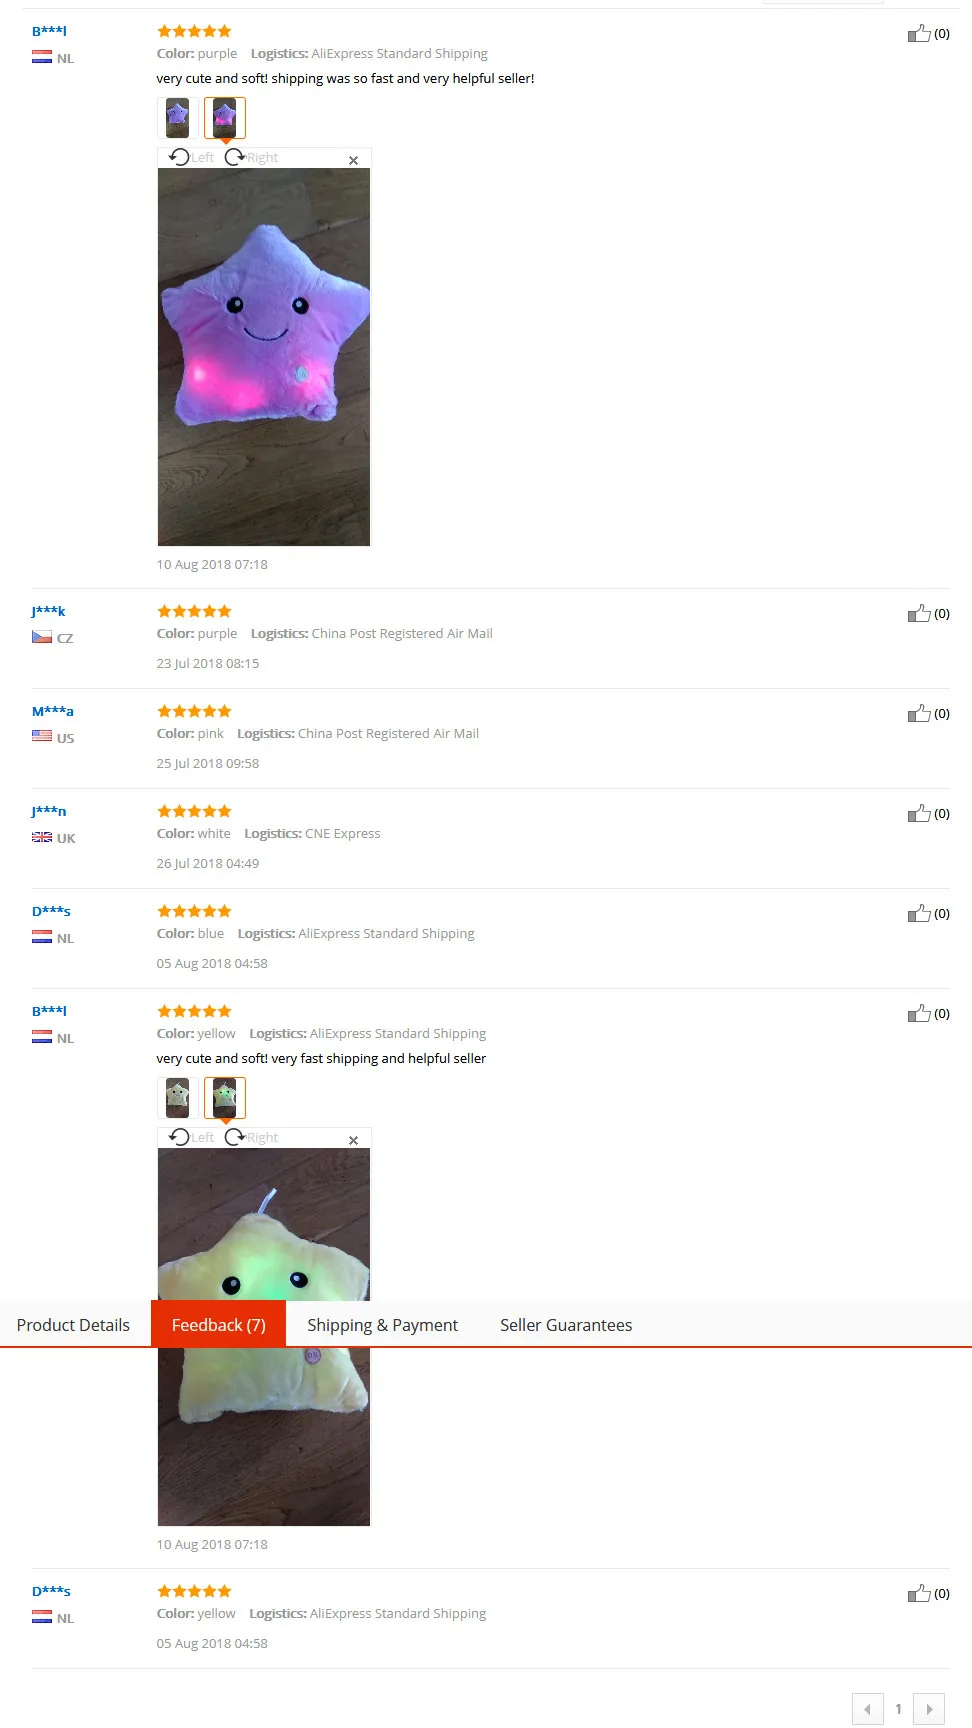Close the enlarged yellow star photo
The height and width of the screenshot is (1728, 972).
pos(353,1140)
